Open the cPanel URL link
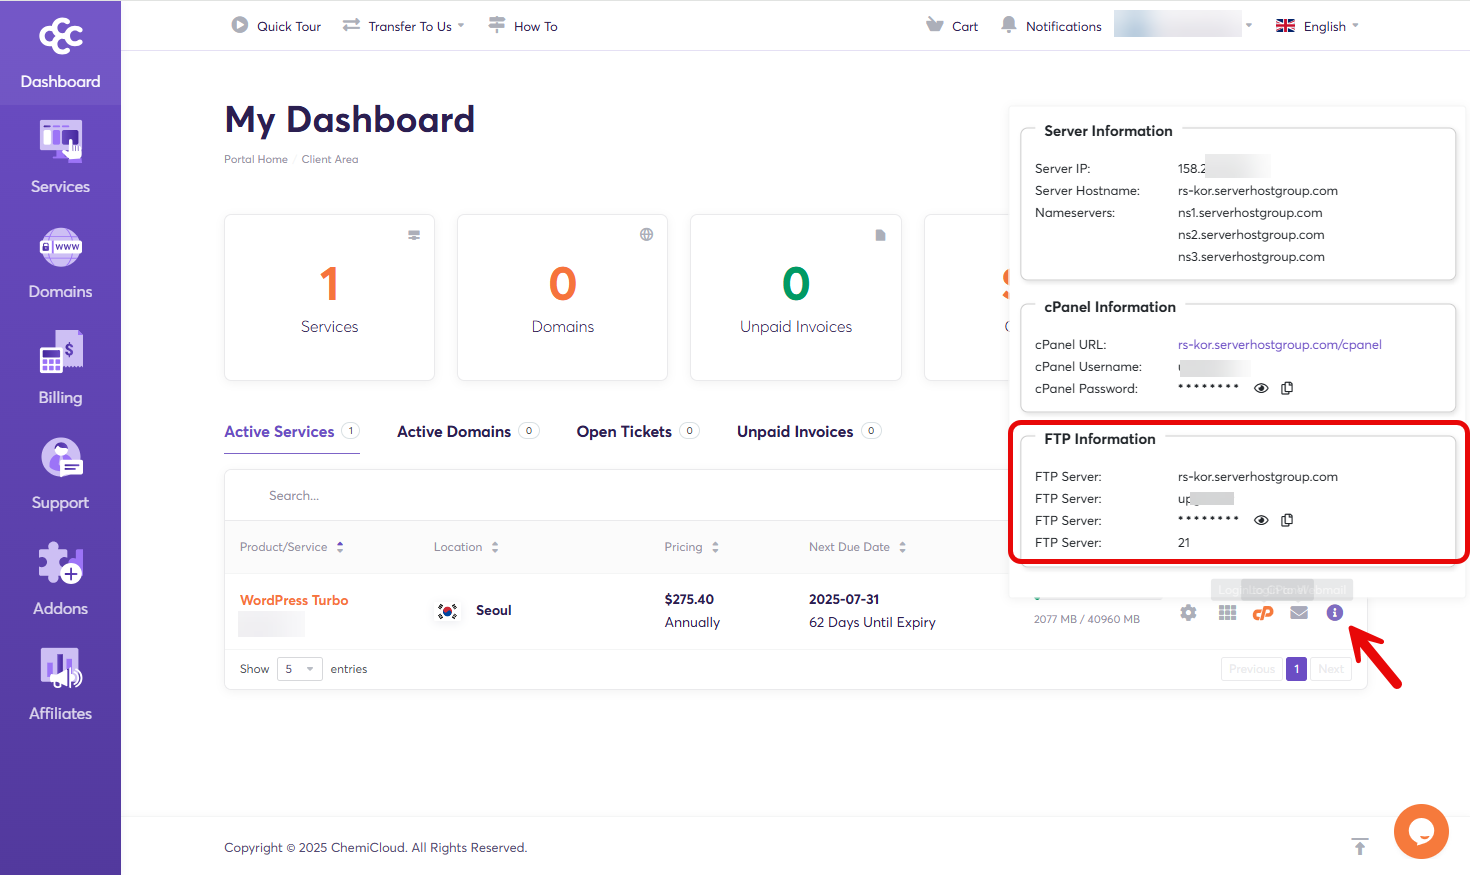Viewport: 1470px width, 875px height. click(x=1279, y=345)
